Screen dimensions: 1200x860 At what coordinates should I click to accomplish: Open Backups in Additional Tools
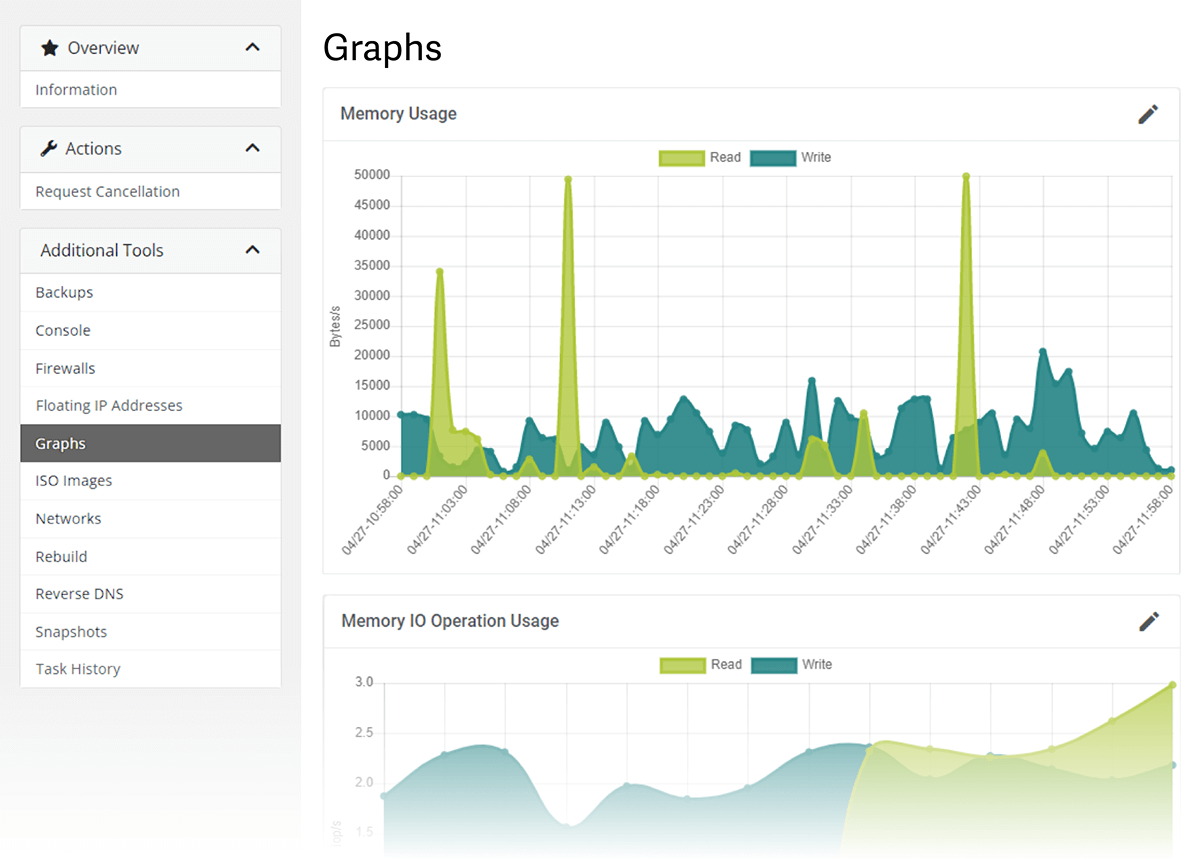click(150, 293)
